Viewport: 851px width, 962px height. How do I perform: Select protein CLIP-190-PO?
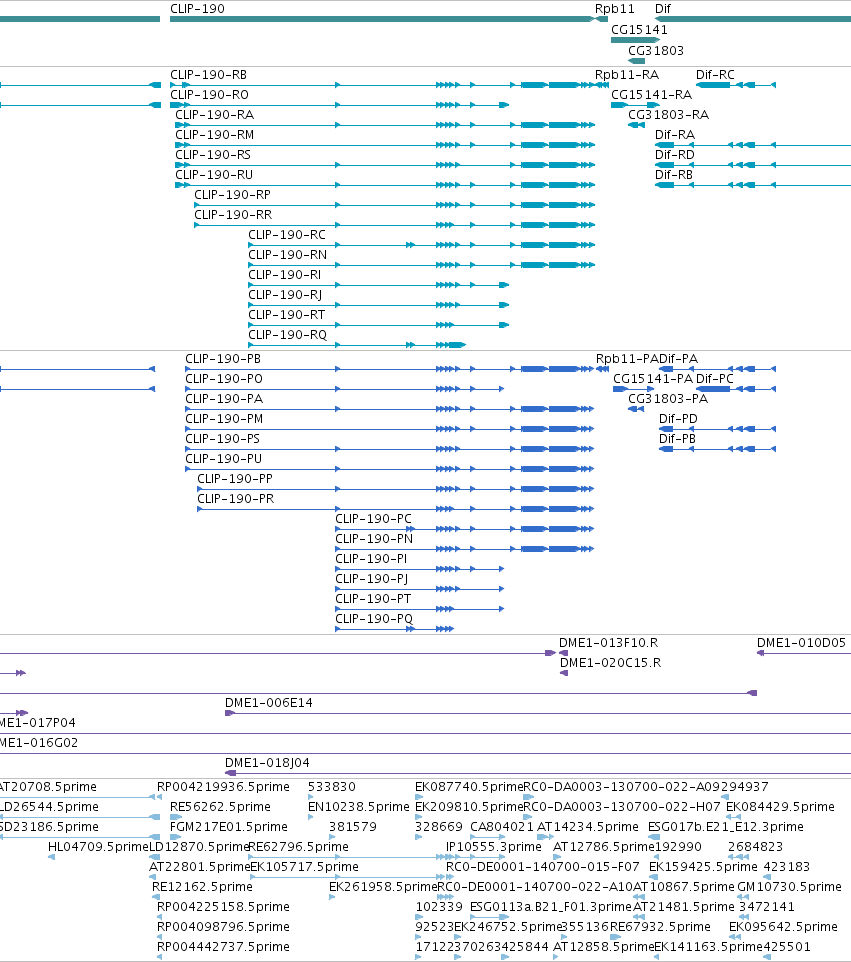pyautogui.click(x=223, y=379)
